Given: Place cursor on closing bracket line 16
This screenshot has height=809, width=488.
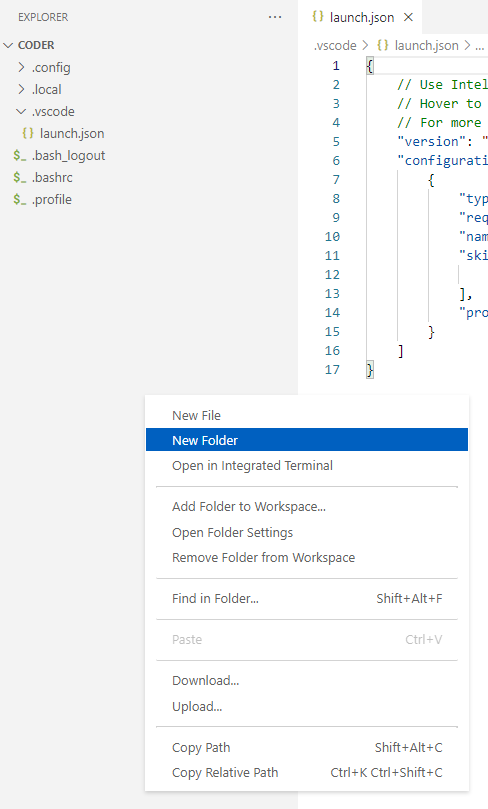Looking at the screenshot, I should click(400, 351).
